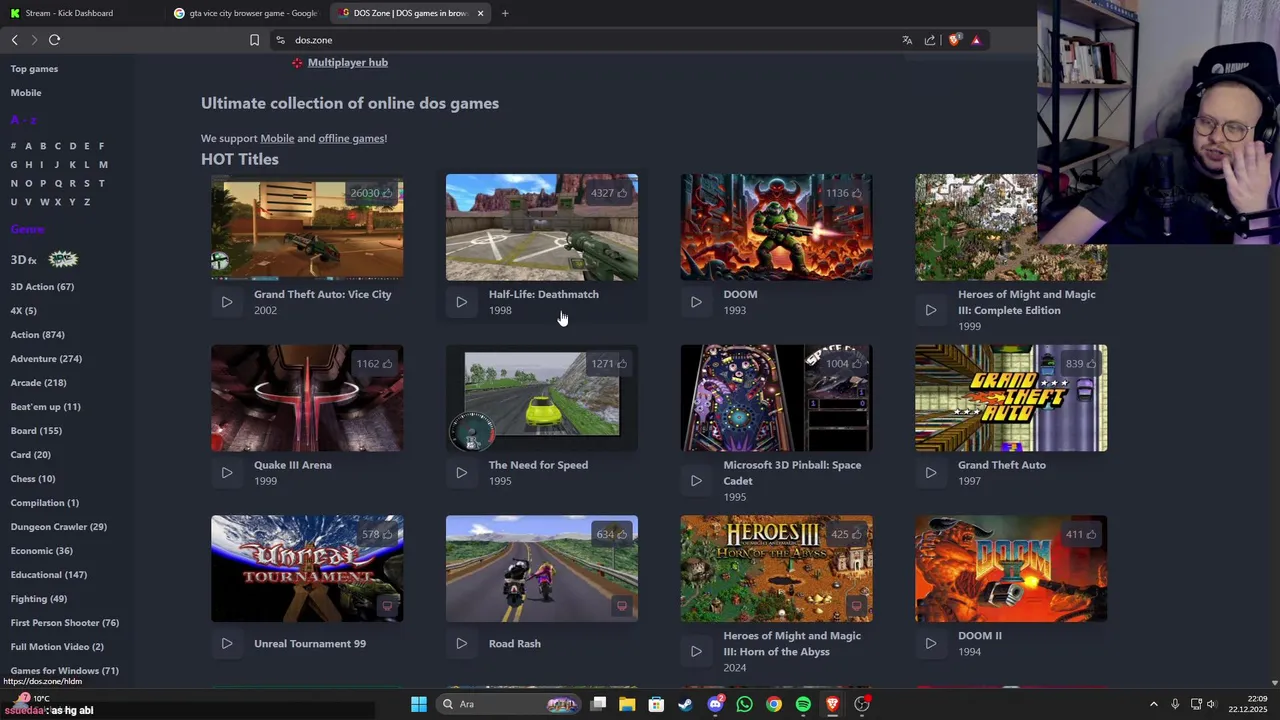Open Half-Life: Deathmatch title link
The image size is (1280, 720).
tap(543, 294)
